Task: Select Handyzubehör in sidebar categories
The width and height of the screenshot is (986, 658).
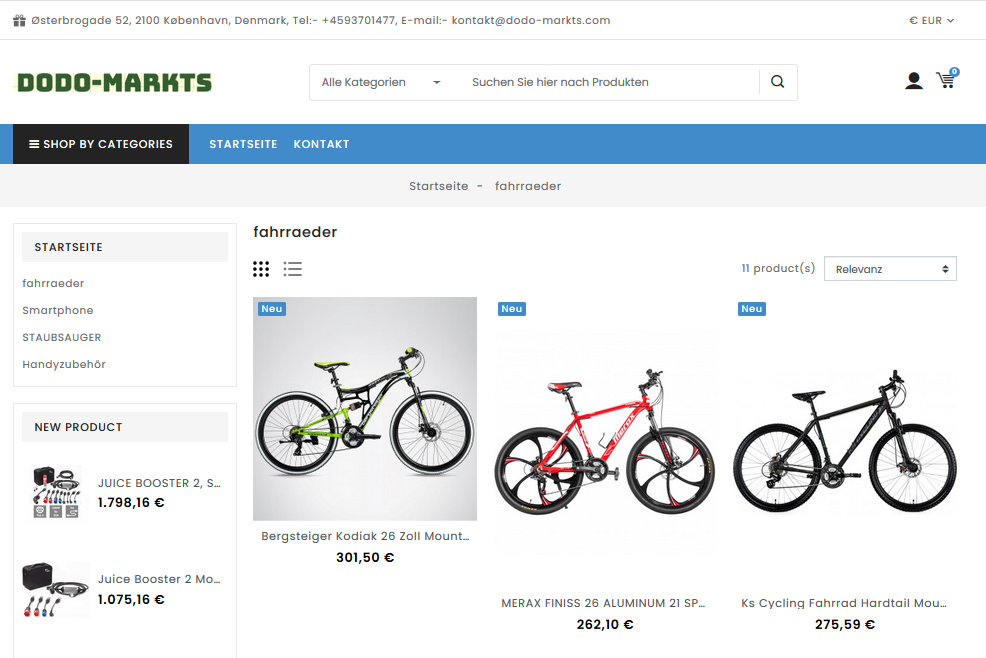Action: (64, 364)
